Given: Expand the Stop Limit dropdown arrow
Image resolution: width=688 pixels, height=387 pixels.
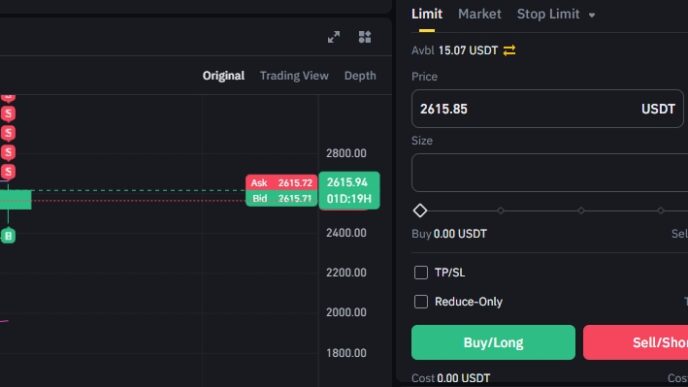Looking at the screenshot, I should pyautogui.click(x=592, y=15).
